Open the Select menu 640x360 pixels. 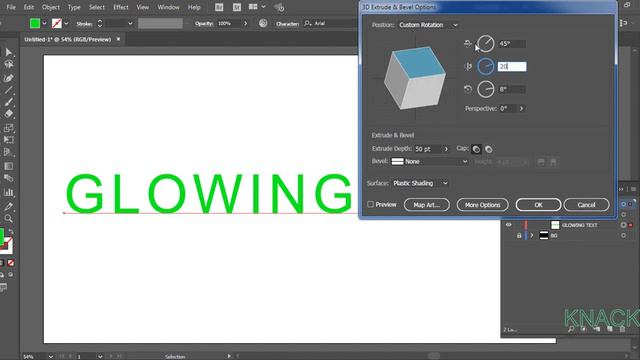[97, 7]
